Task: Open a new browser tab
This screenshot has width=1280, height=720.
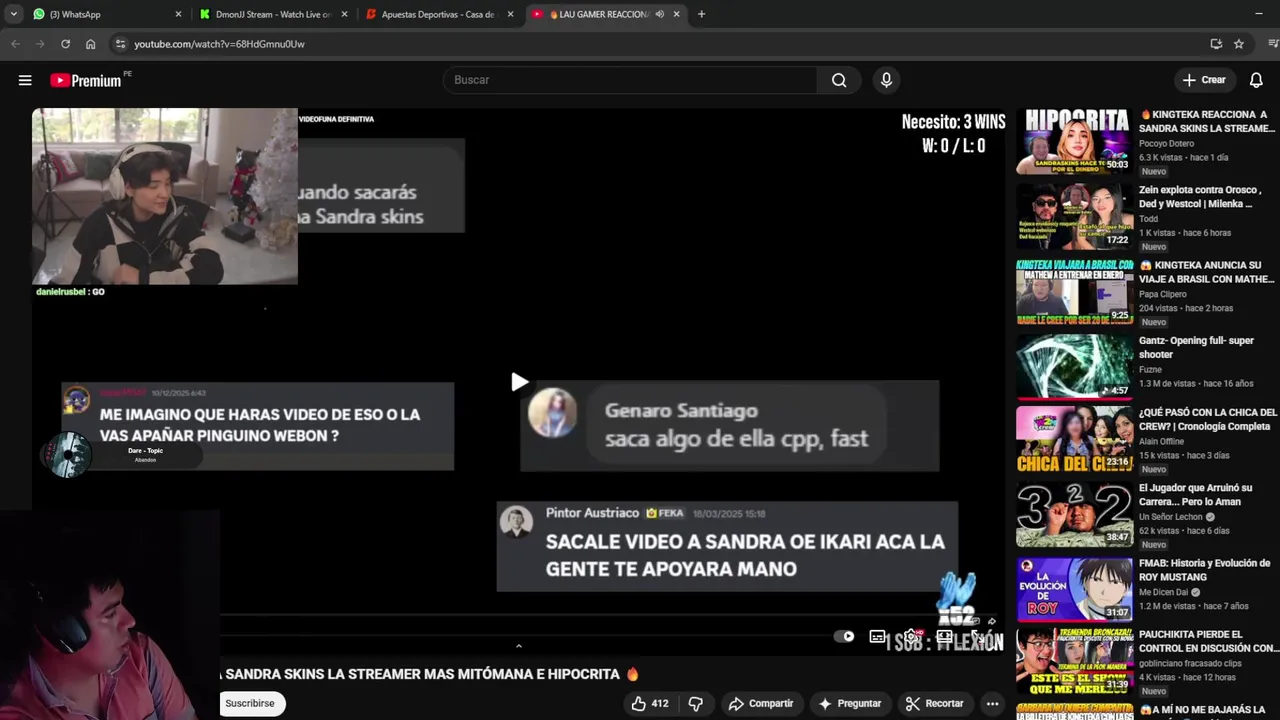Action: pos(701,14)
